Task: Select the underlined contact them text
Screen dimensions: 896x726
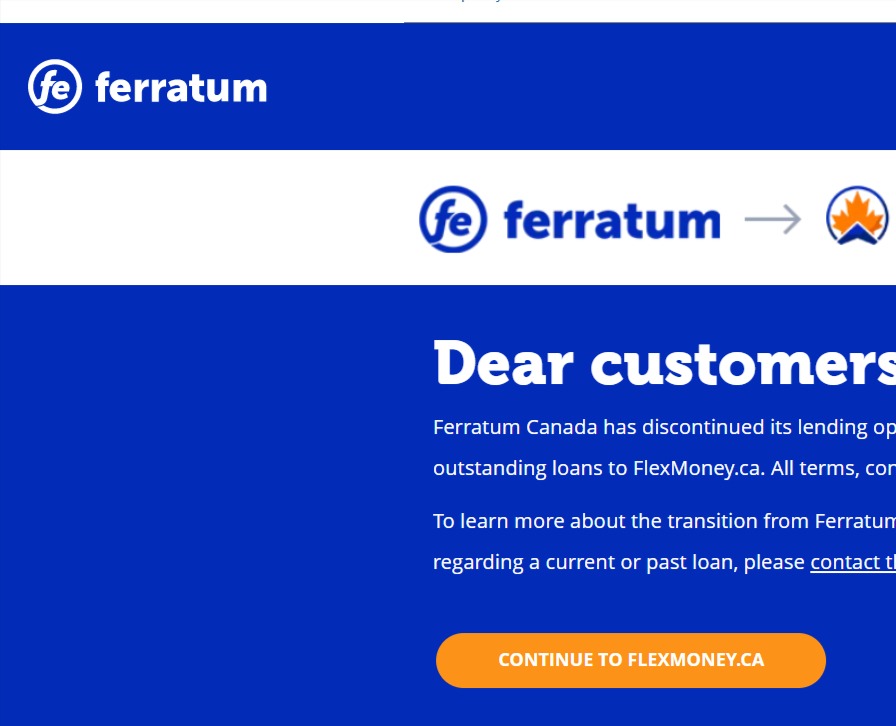Action: coord(853,562)
